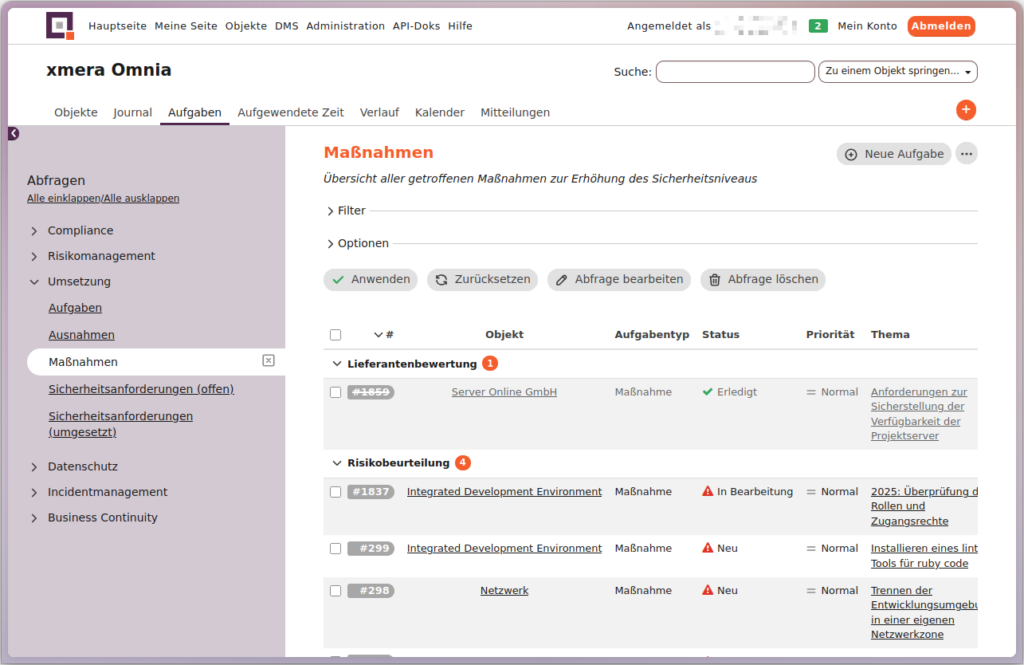
Task: Click the X icon beside Maßnahmen
Action: [268, 361]
